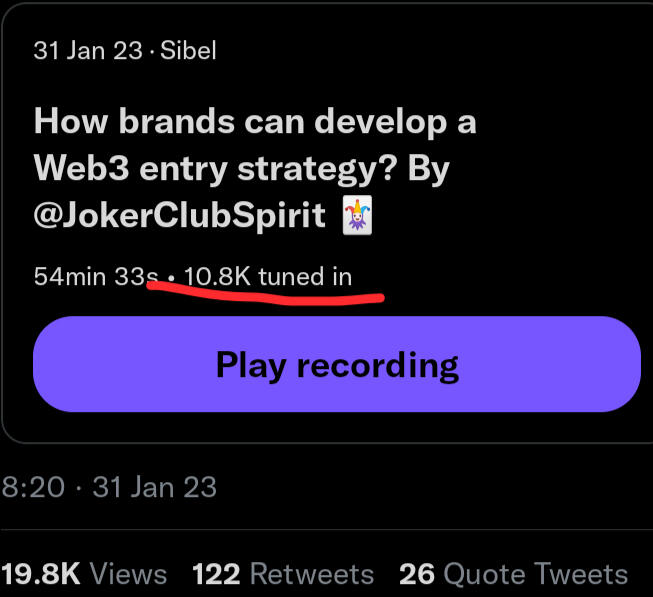The width and height of the screenshot is (653, 597).
Task: Click the 'Web3 entry strategy? By' title line
Action: 241,168
